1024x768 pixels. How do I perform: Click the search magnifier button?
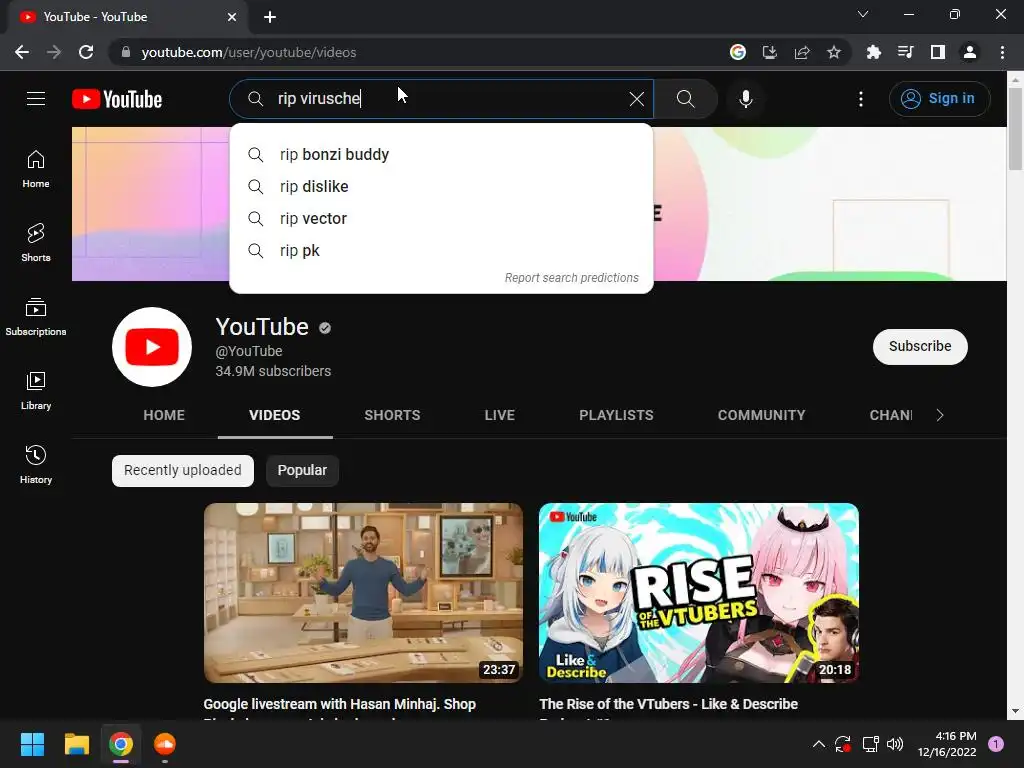pos(685,99)
